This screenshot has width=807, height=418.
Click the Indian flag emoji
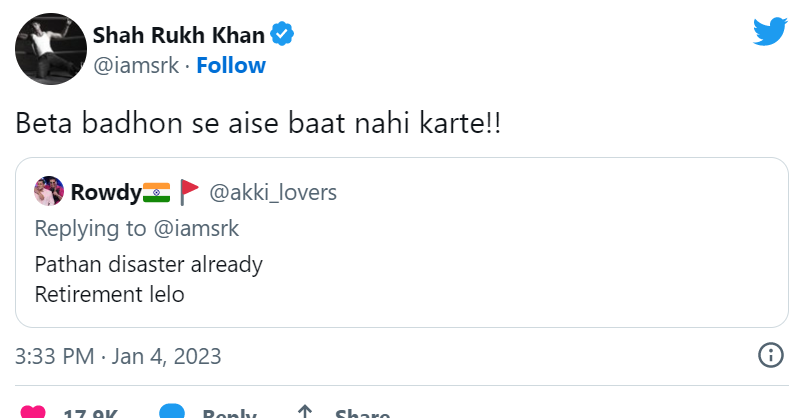click(157, 190)
